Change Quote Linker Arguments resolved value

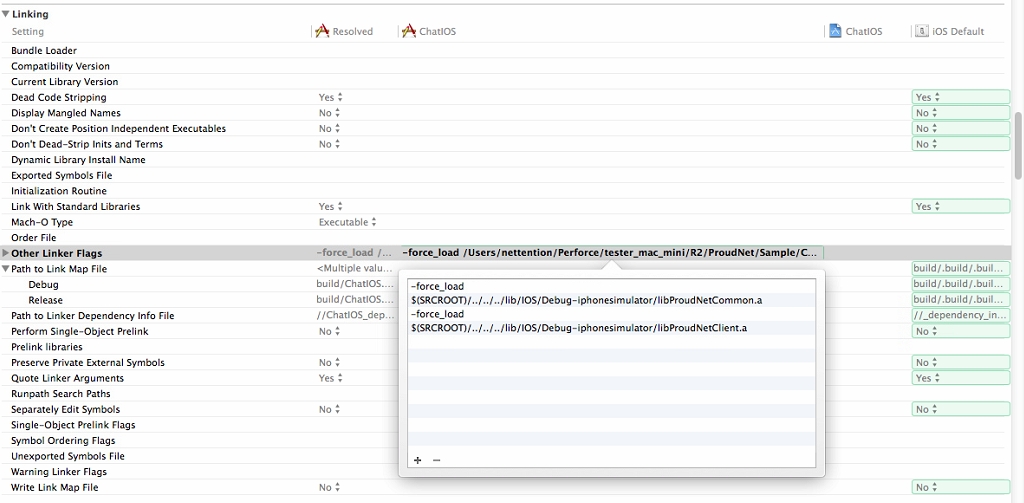click(330, 378)
